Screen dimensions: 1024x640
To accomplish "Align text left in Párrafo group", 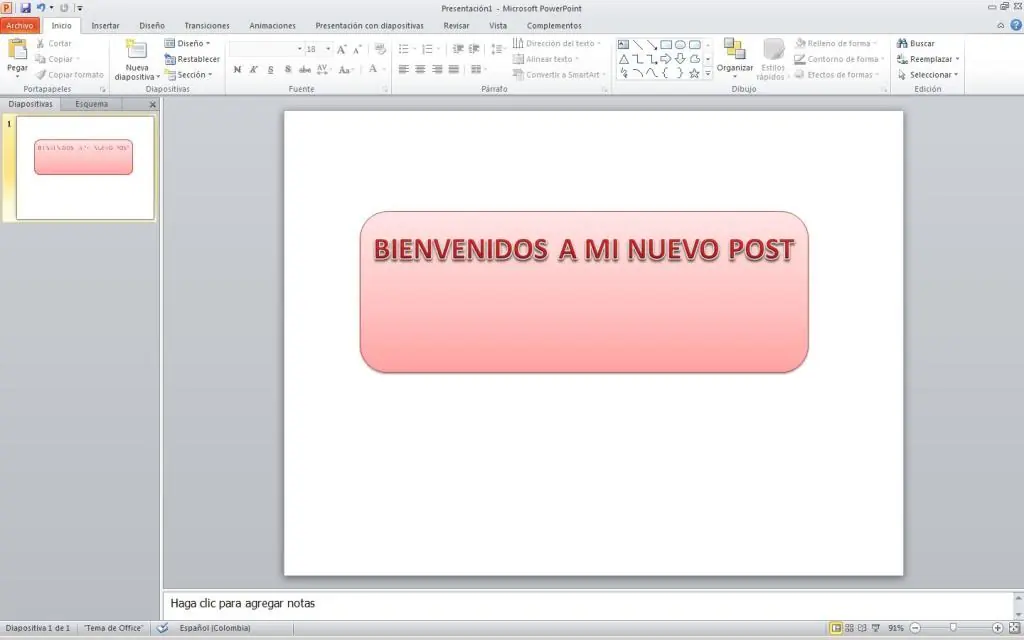I will (x=404, y=69).
